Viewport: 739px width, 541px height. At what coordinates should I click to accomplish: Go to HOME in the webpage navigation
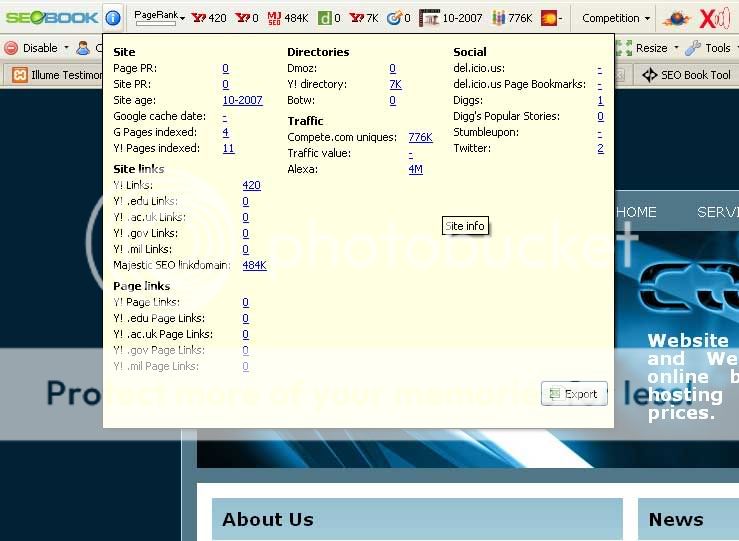point(636,212)
